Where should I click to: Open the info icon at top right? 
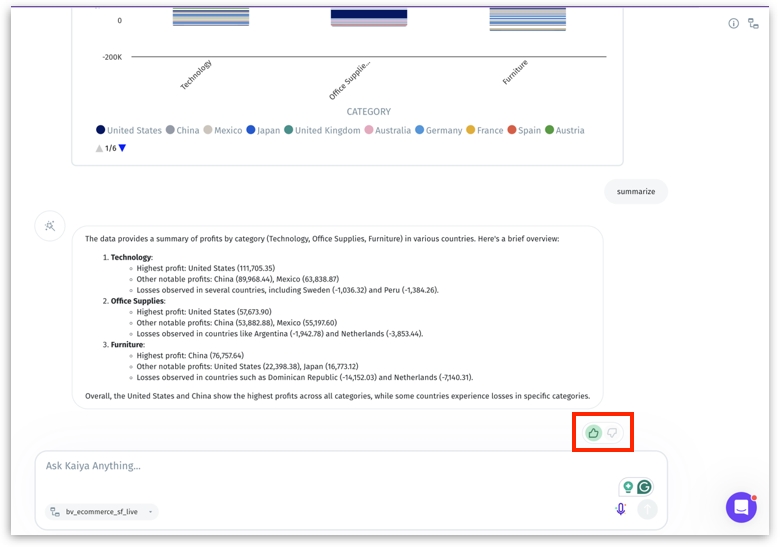point(733,23)
